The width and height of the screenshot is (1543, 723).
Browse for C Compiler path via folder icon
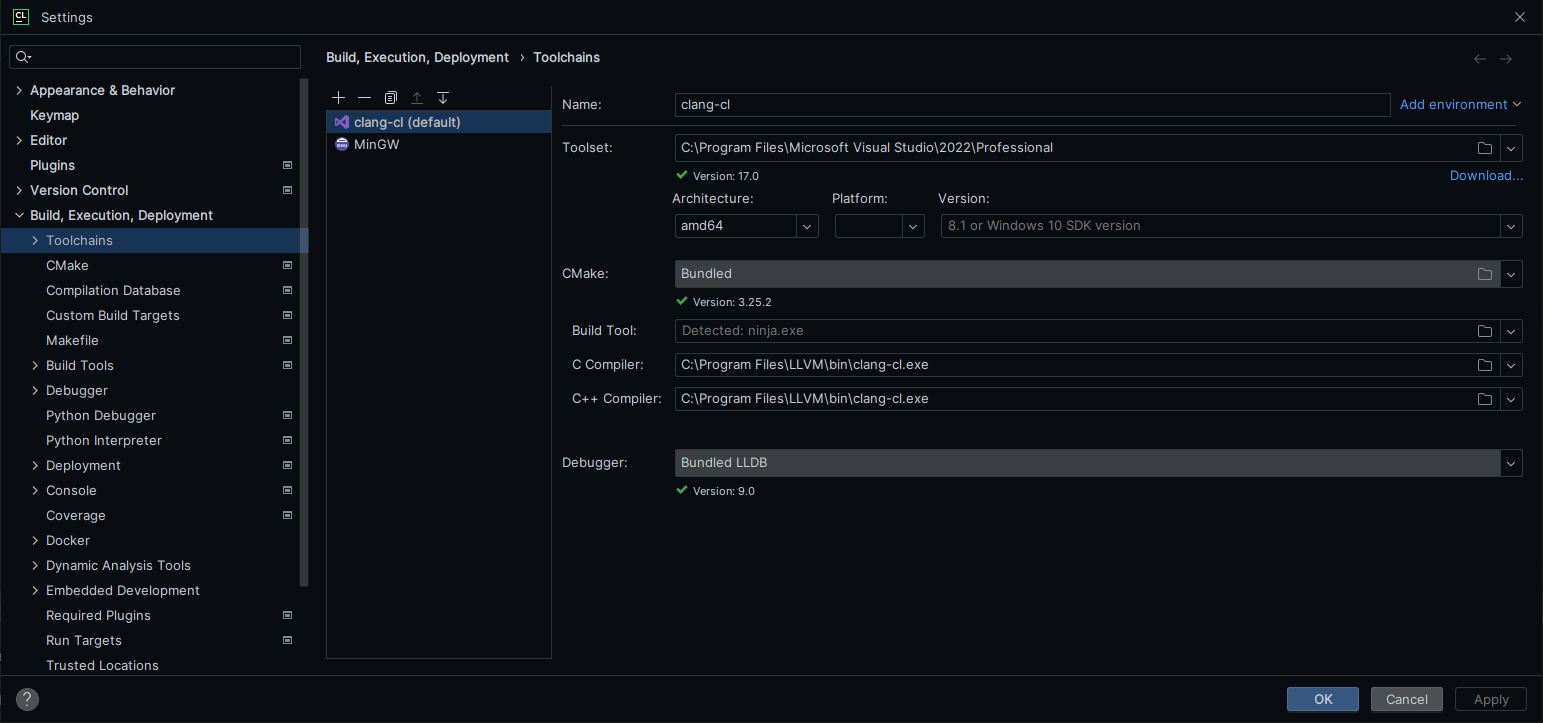coord(1484,364)
